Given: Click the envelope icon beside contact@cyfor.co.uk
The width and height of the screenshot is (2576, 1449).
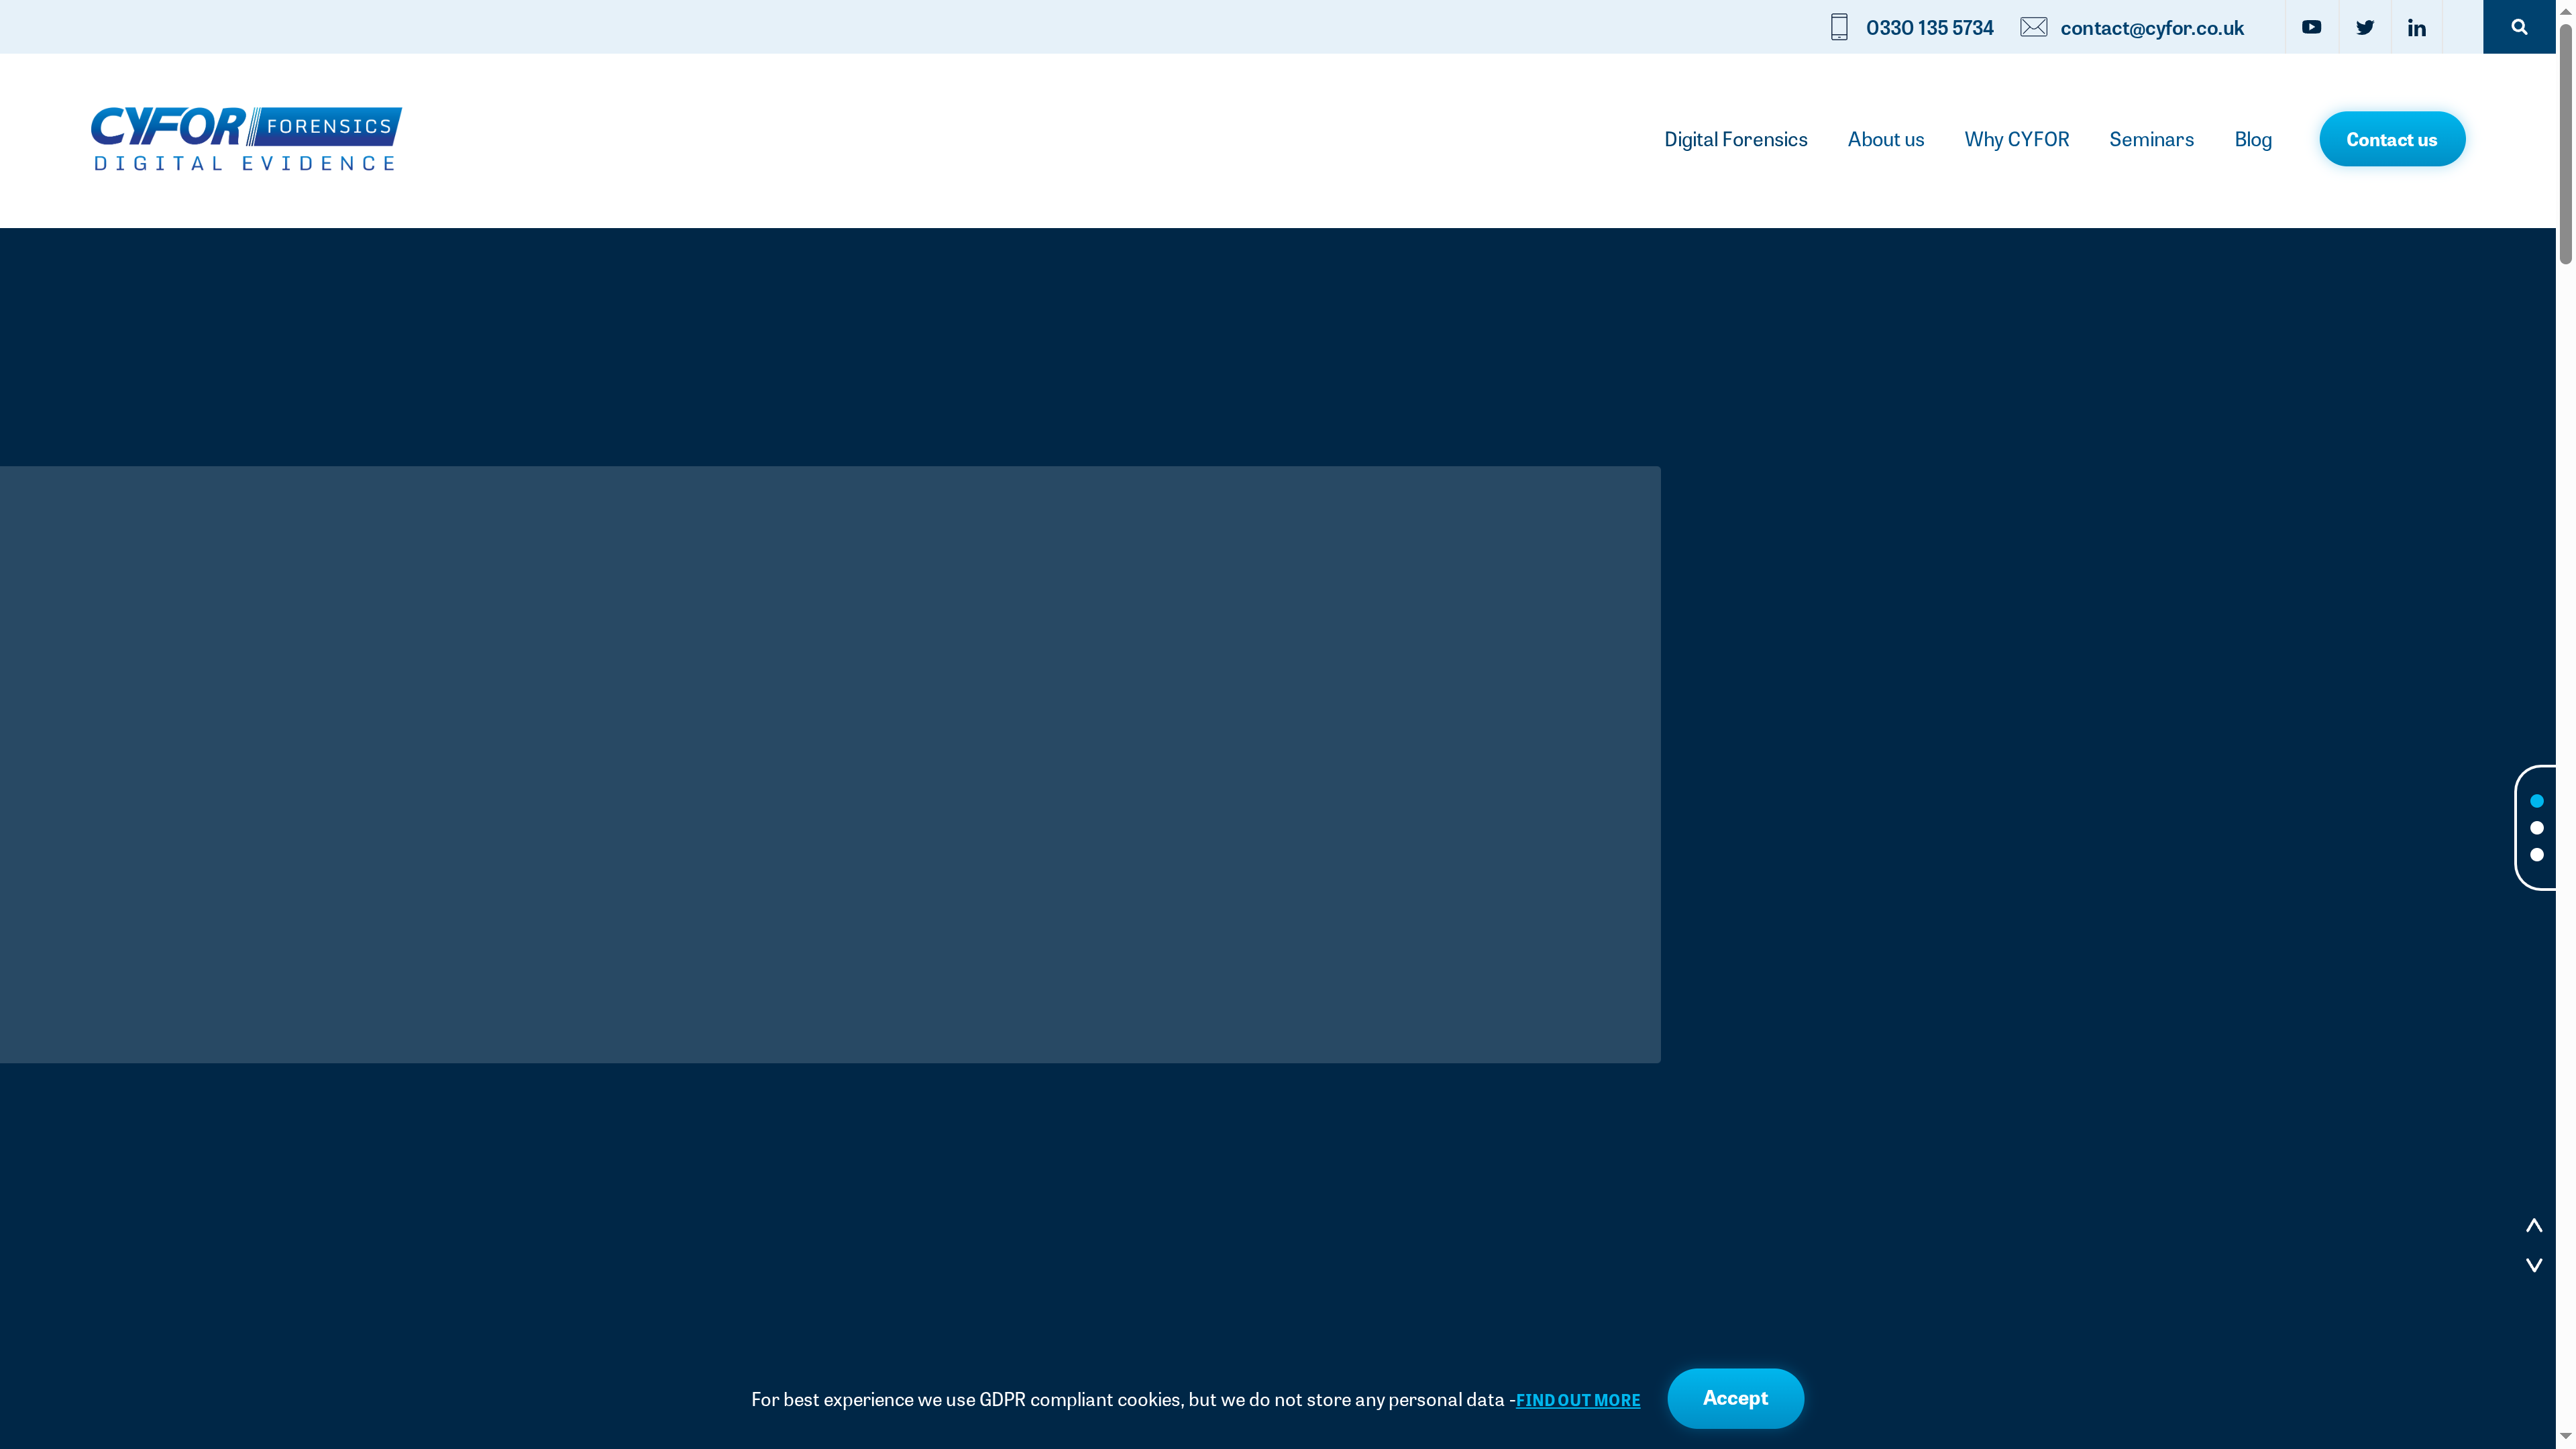Looking at the screenshot, I should tap(2033, 27).
